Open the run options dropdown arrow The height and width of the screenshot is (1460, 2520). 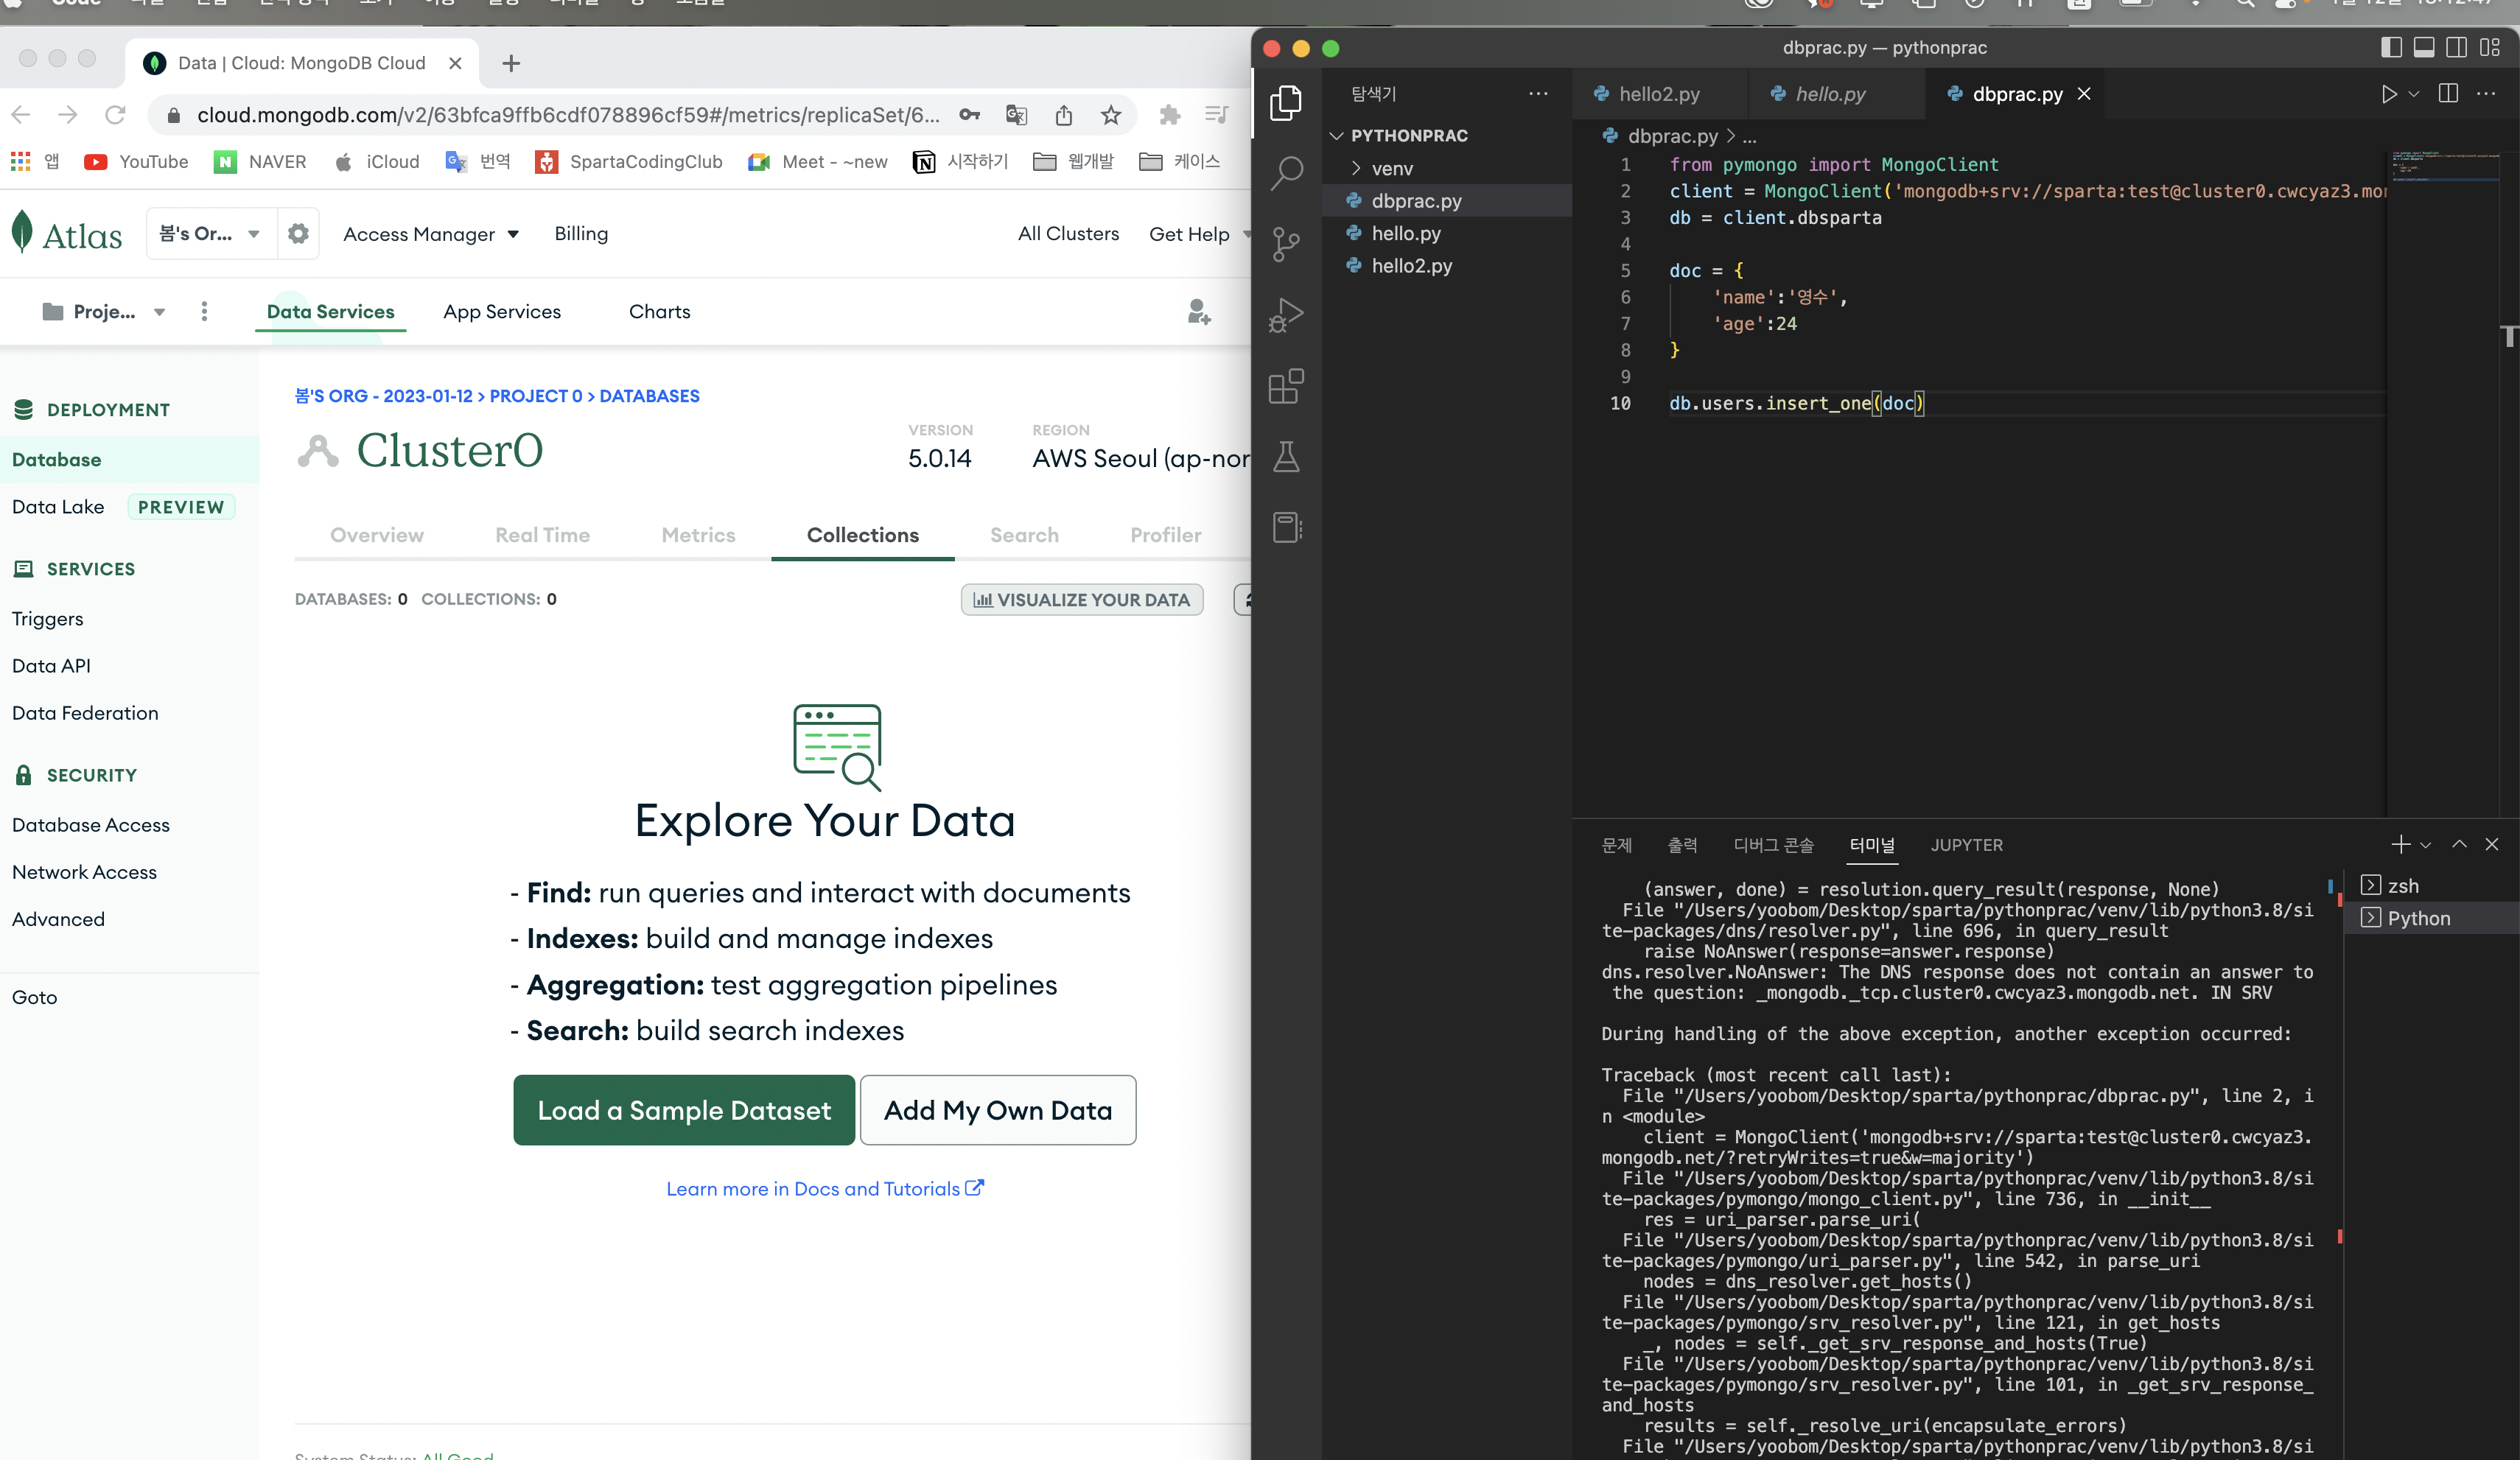[x=2414, y=94]
